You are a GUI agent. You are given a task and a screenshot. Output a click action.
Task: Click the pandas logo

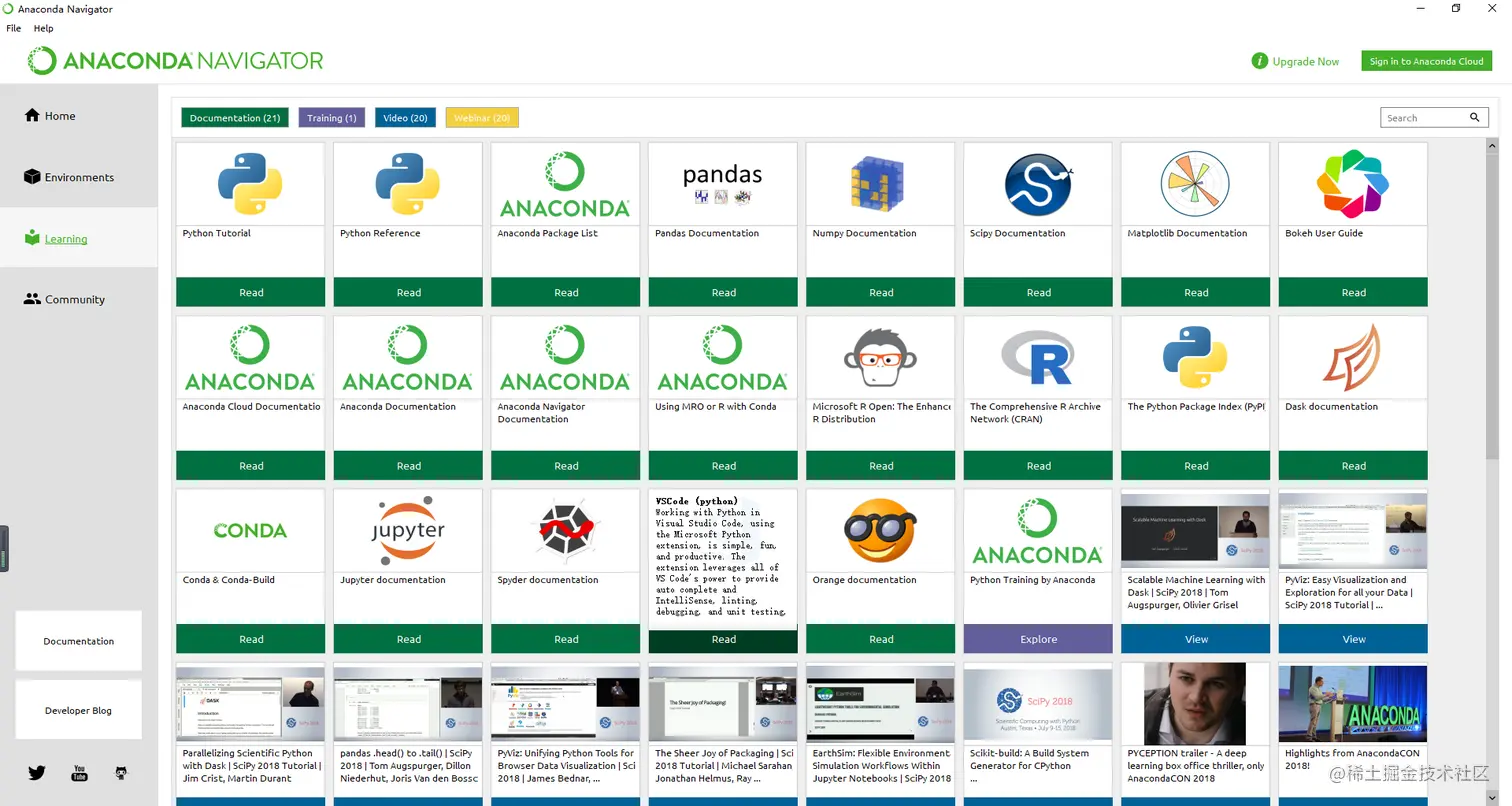pyautogui.click(x=723, y=183)
